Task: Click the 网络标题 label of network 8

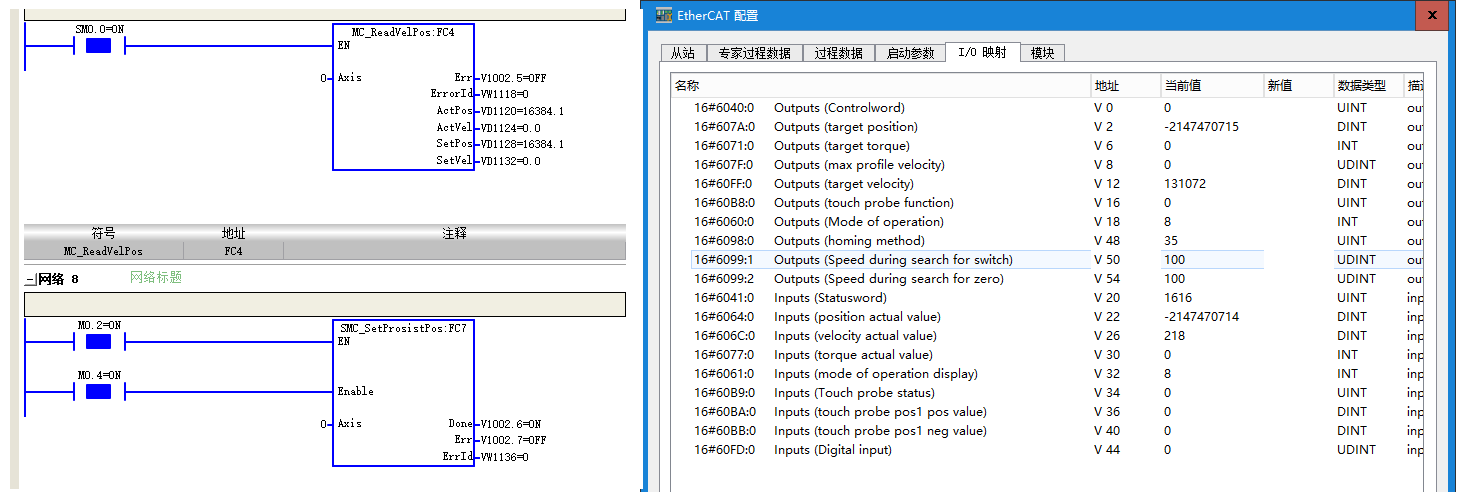Action: pos(156,277)
